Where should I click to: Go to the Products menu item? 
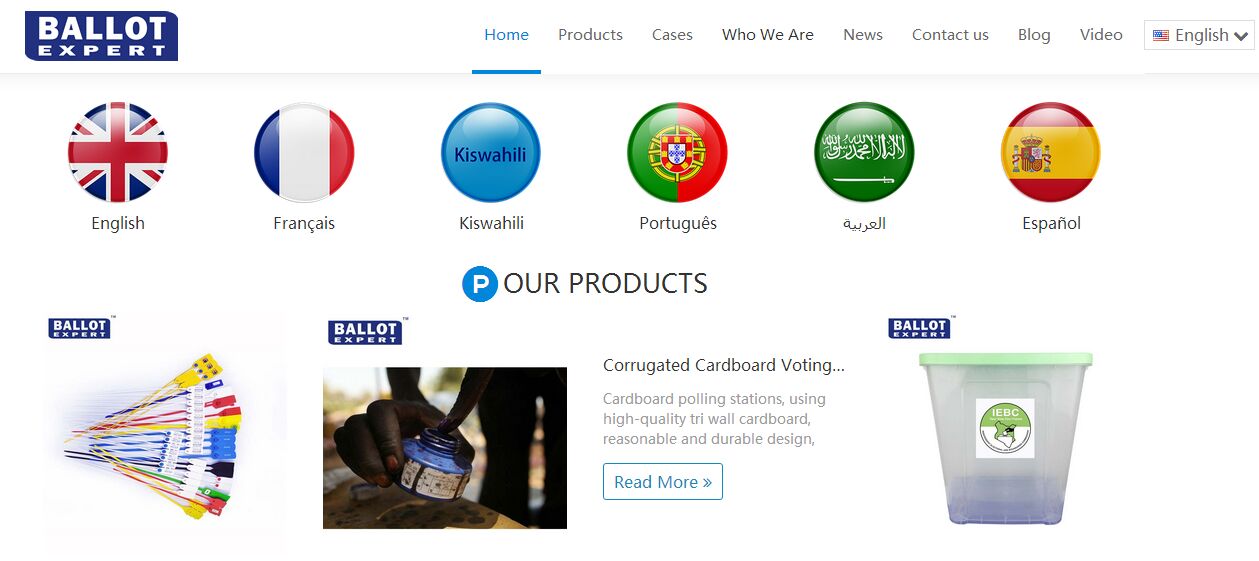[590, 35]
